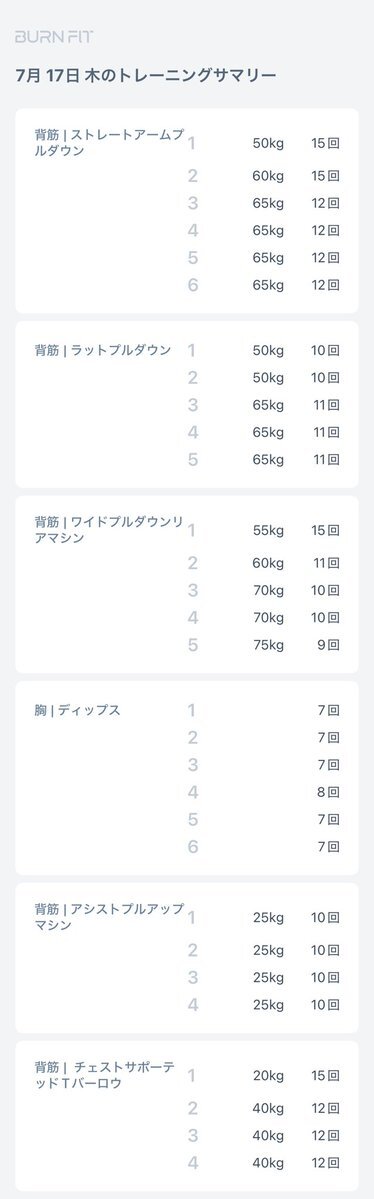Click the 75kg weight in ワイドプルダウンリアマシン
Viewport: 374px width, 1199px height.
(x=268, y=645)
